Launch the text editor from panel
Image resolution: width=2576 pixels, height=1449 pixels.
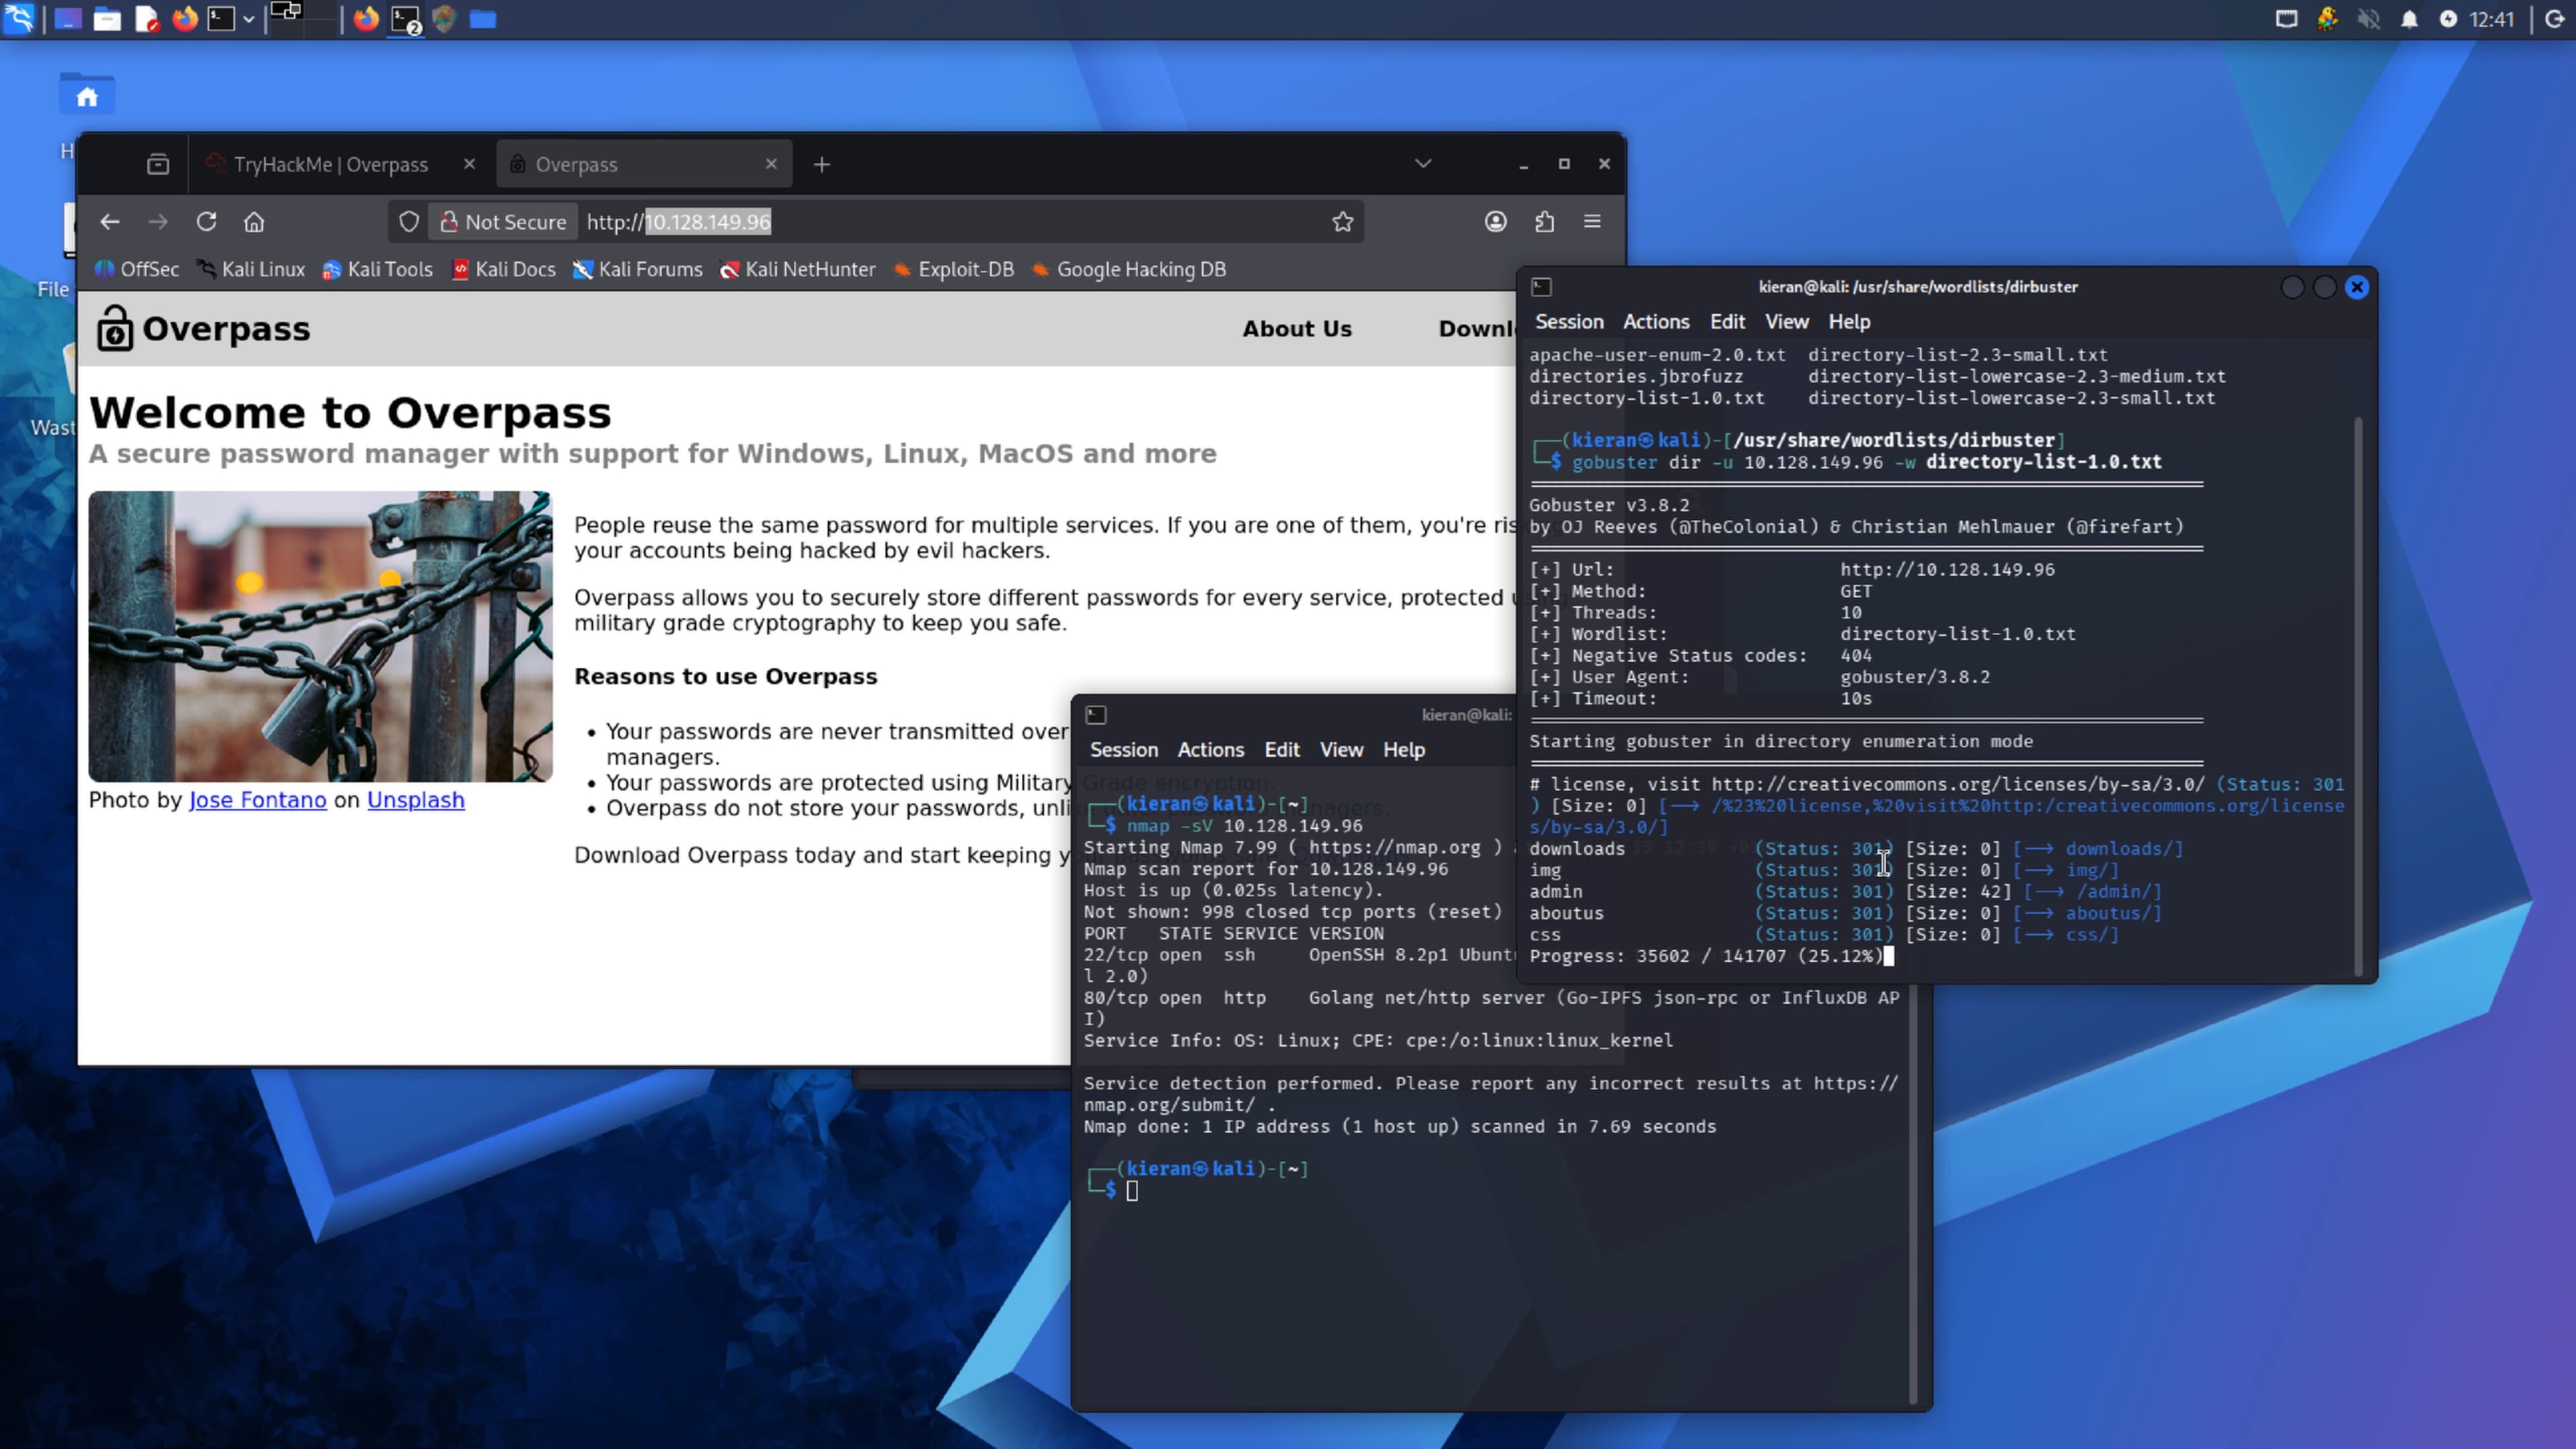pos(147,19)
